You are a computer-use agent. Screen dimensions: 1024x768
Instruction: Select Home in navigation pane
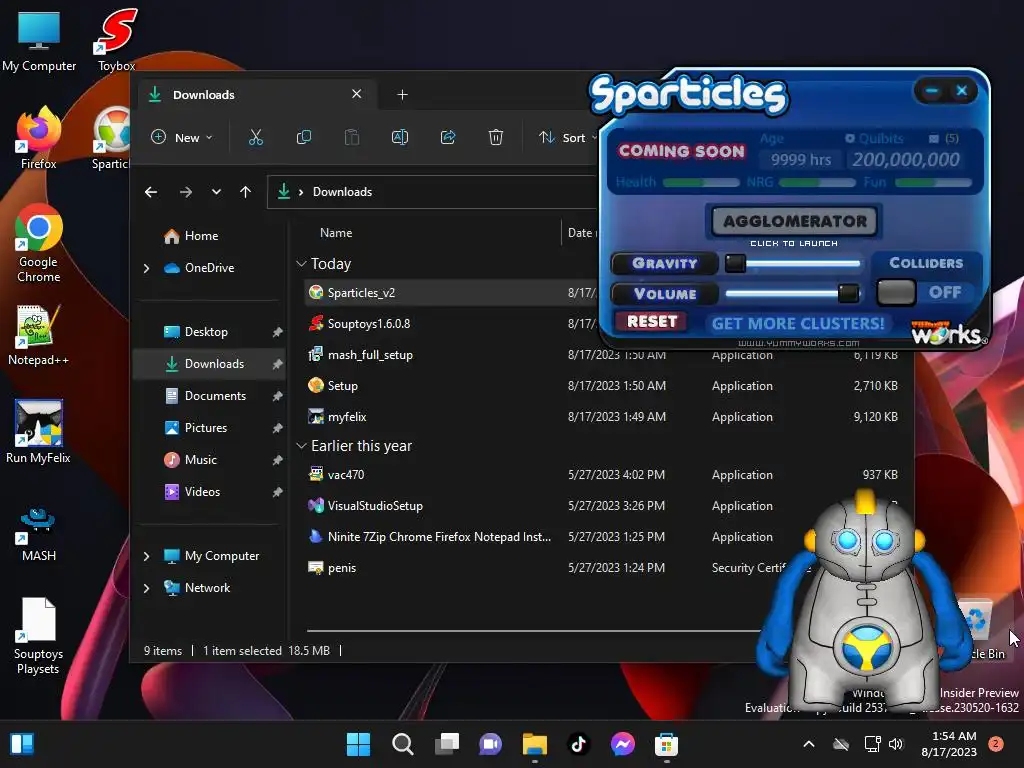click(x=191, y=236)
